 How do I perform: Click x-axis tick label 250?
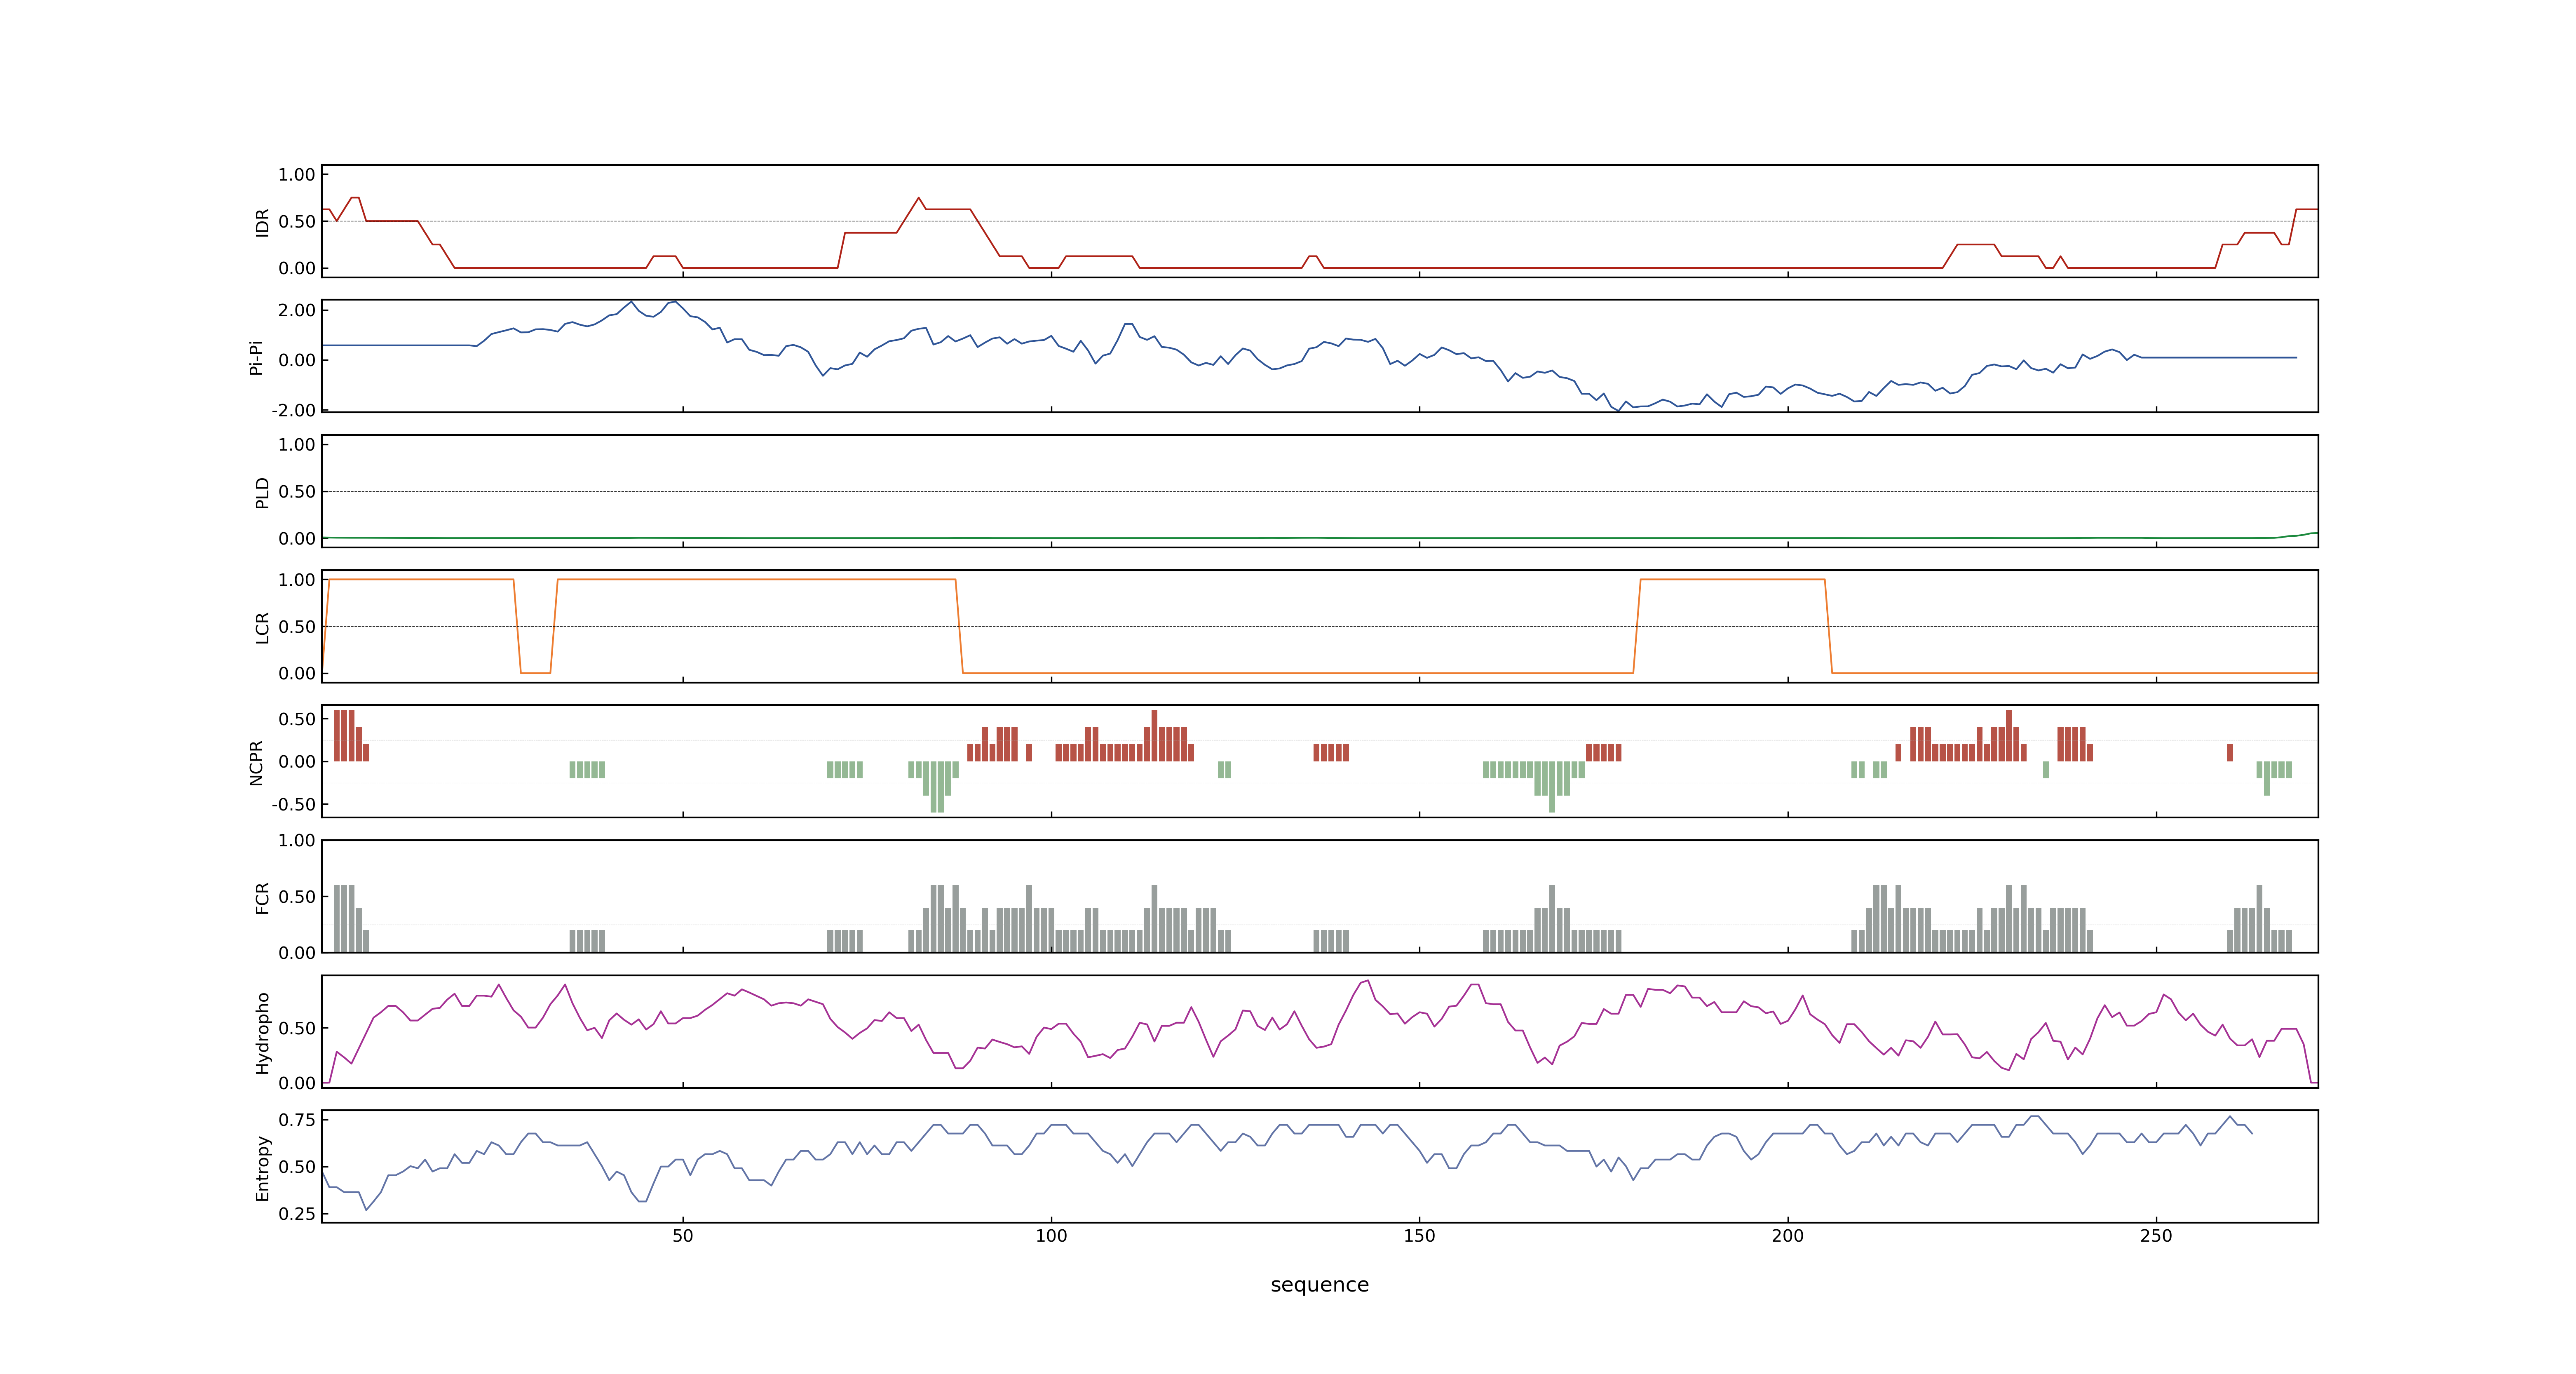(2156, 1236)
